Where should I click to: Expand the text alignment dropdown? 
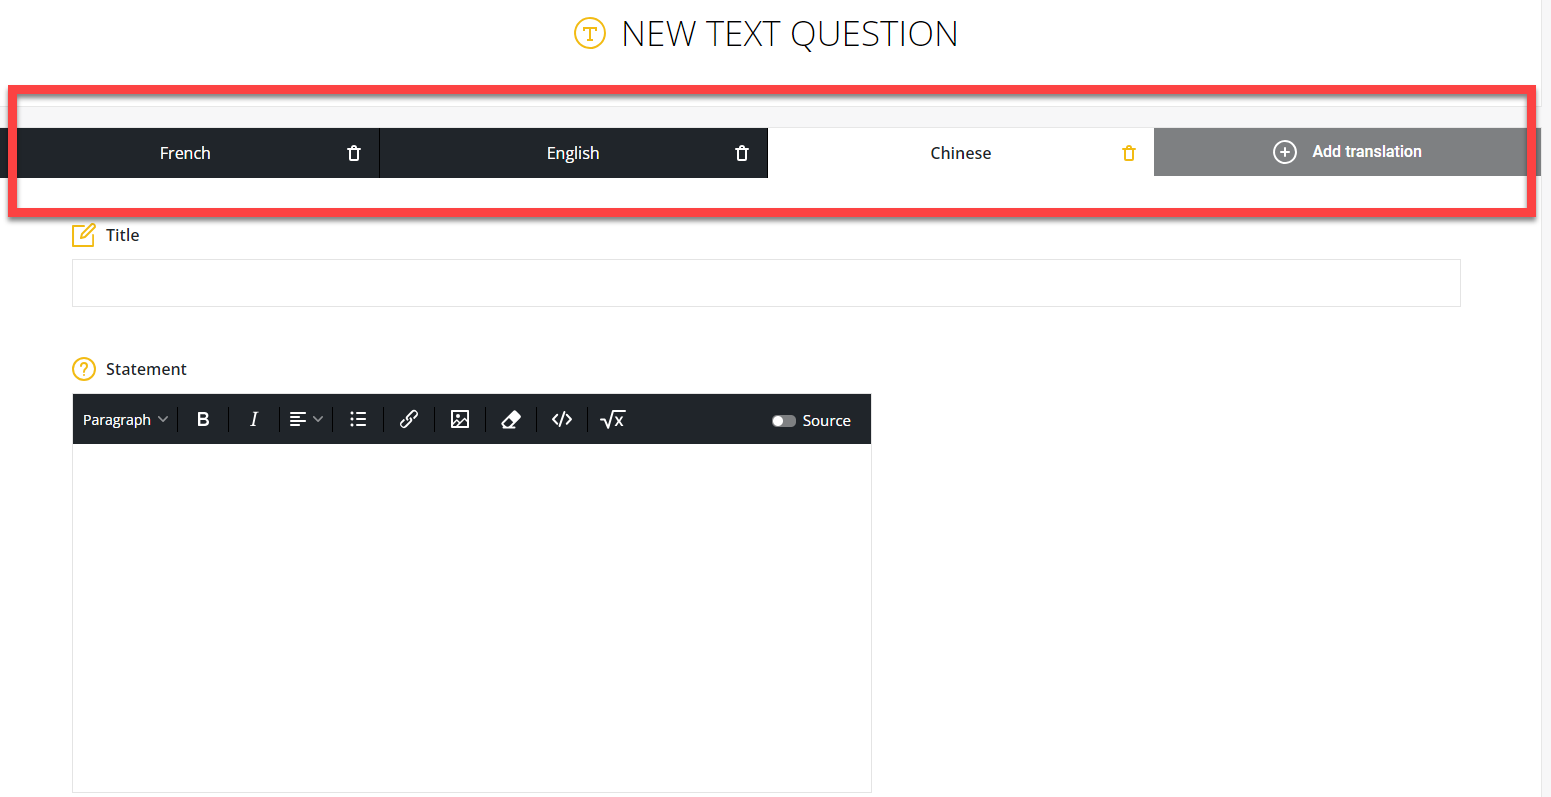pyautogui.click(x=306, y=420)
